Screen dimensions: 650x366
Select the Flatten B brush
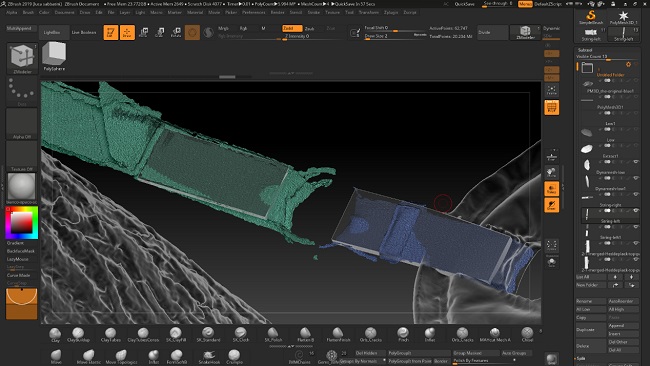click(306, 334)
